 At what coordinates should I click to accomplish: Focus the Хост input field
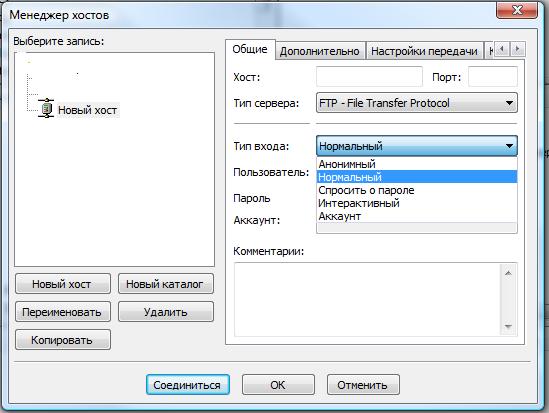click(x=369, y=77)
